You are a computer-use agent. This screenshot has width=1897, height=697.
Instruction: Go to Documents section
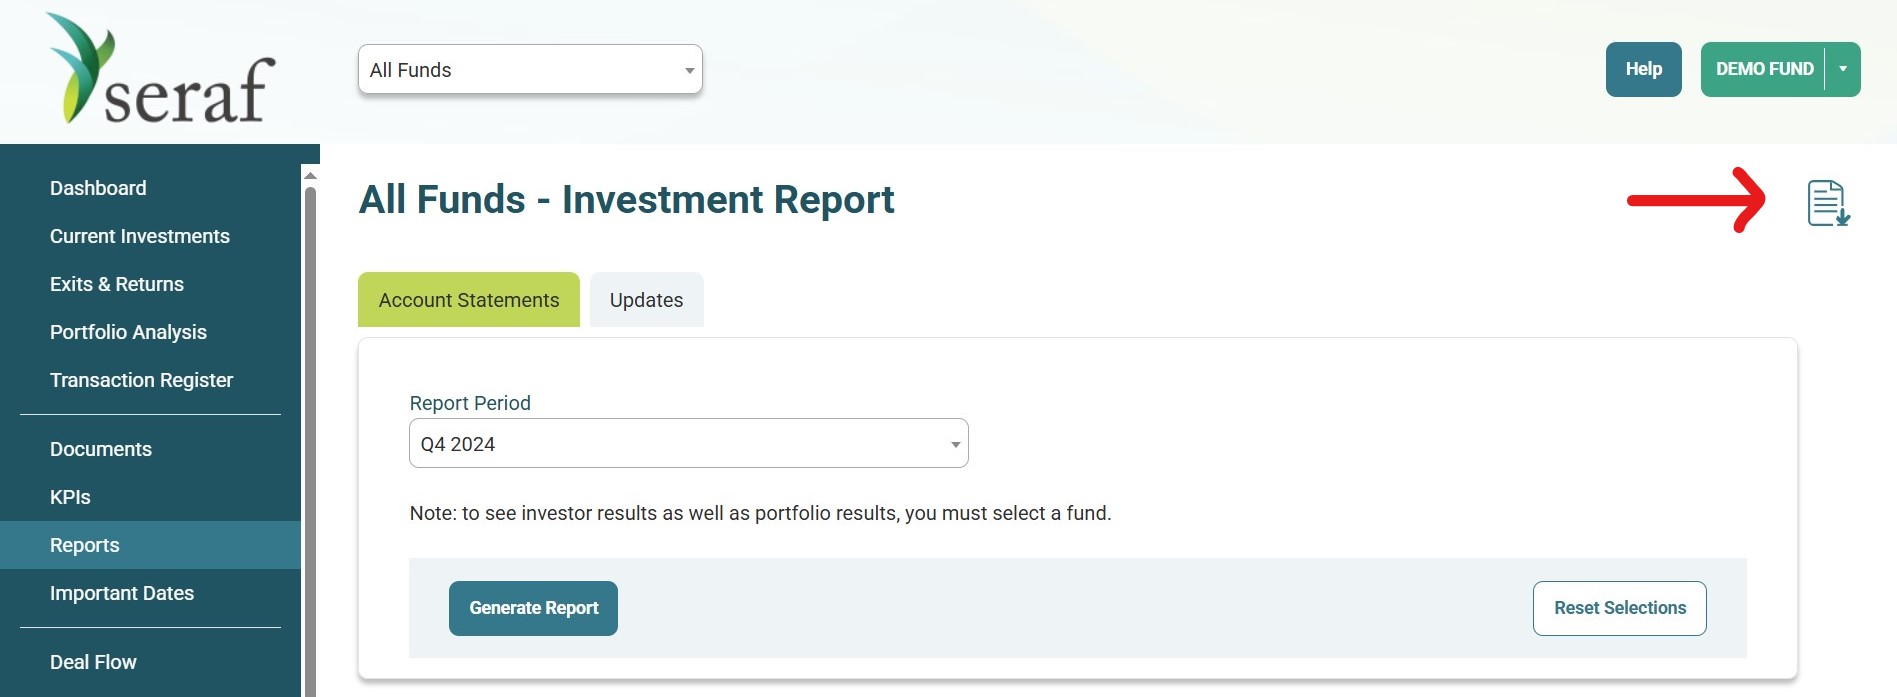[101, 449]
